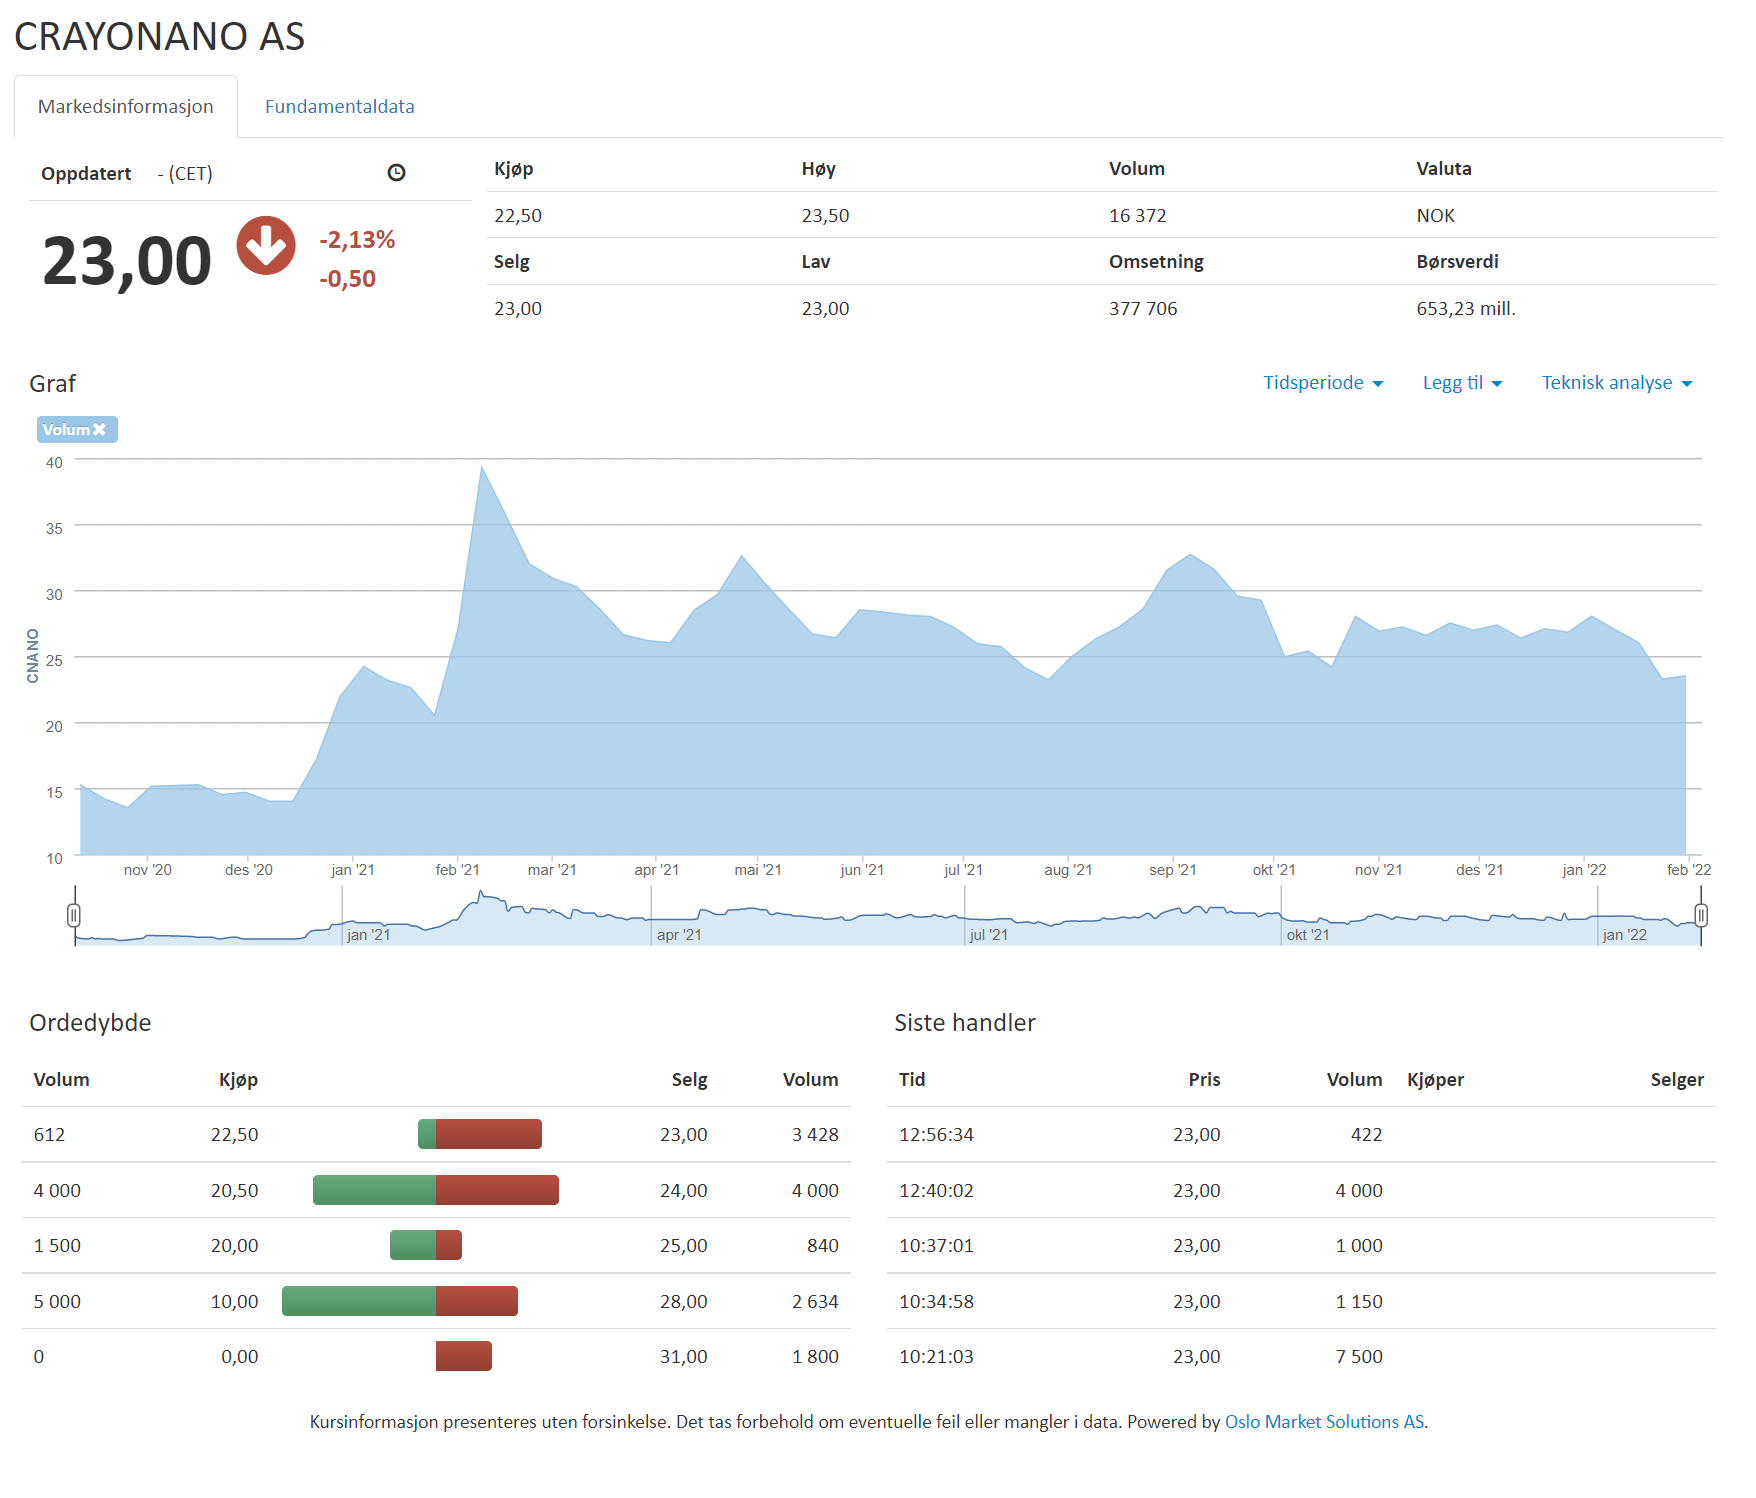Click the CNANO axis label on the chart
This screenshot has height=1498, width=1756.
point(33,656)
